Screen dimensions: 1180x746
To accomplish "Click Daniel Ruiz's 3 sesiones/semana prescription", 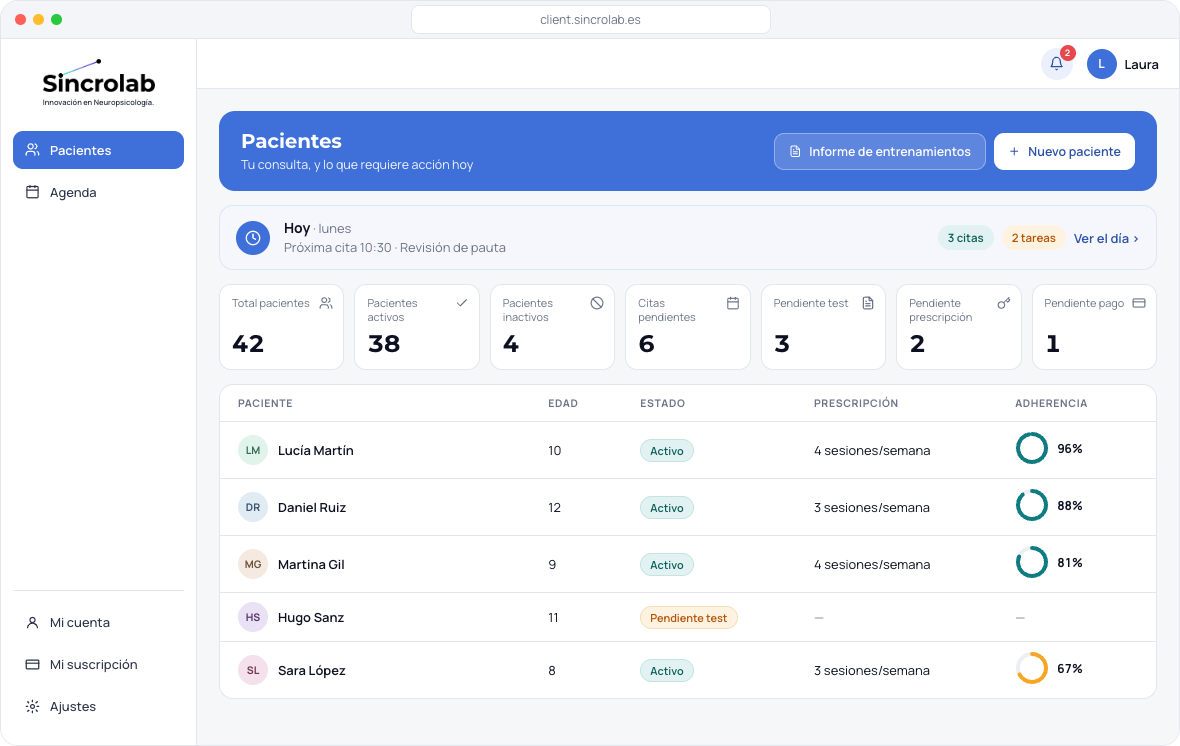I will click(871, 507).
